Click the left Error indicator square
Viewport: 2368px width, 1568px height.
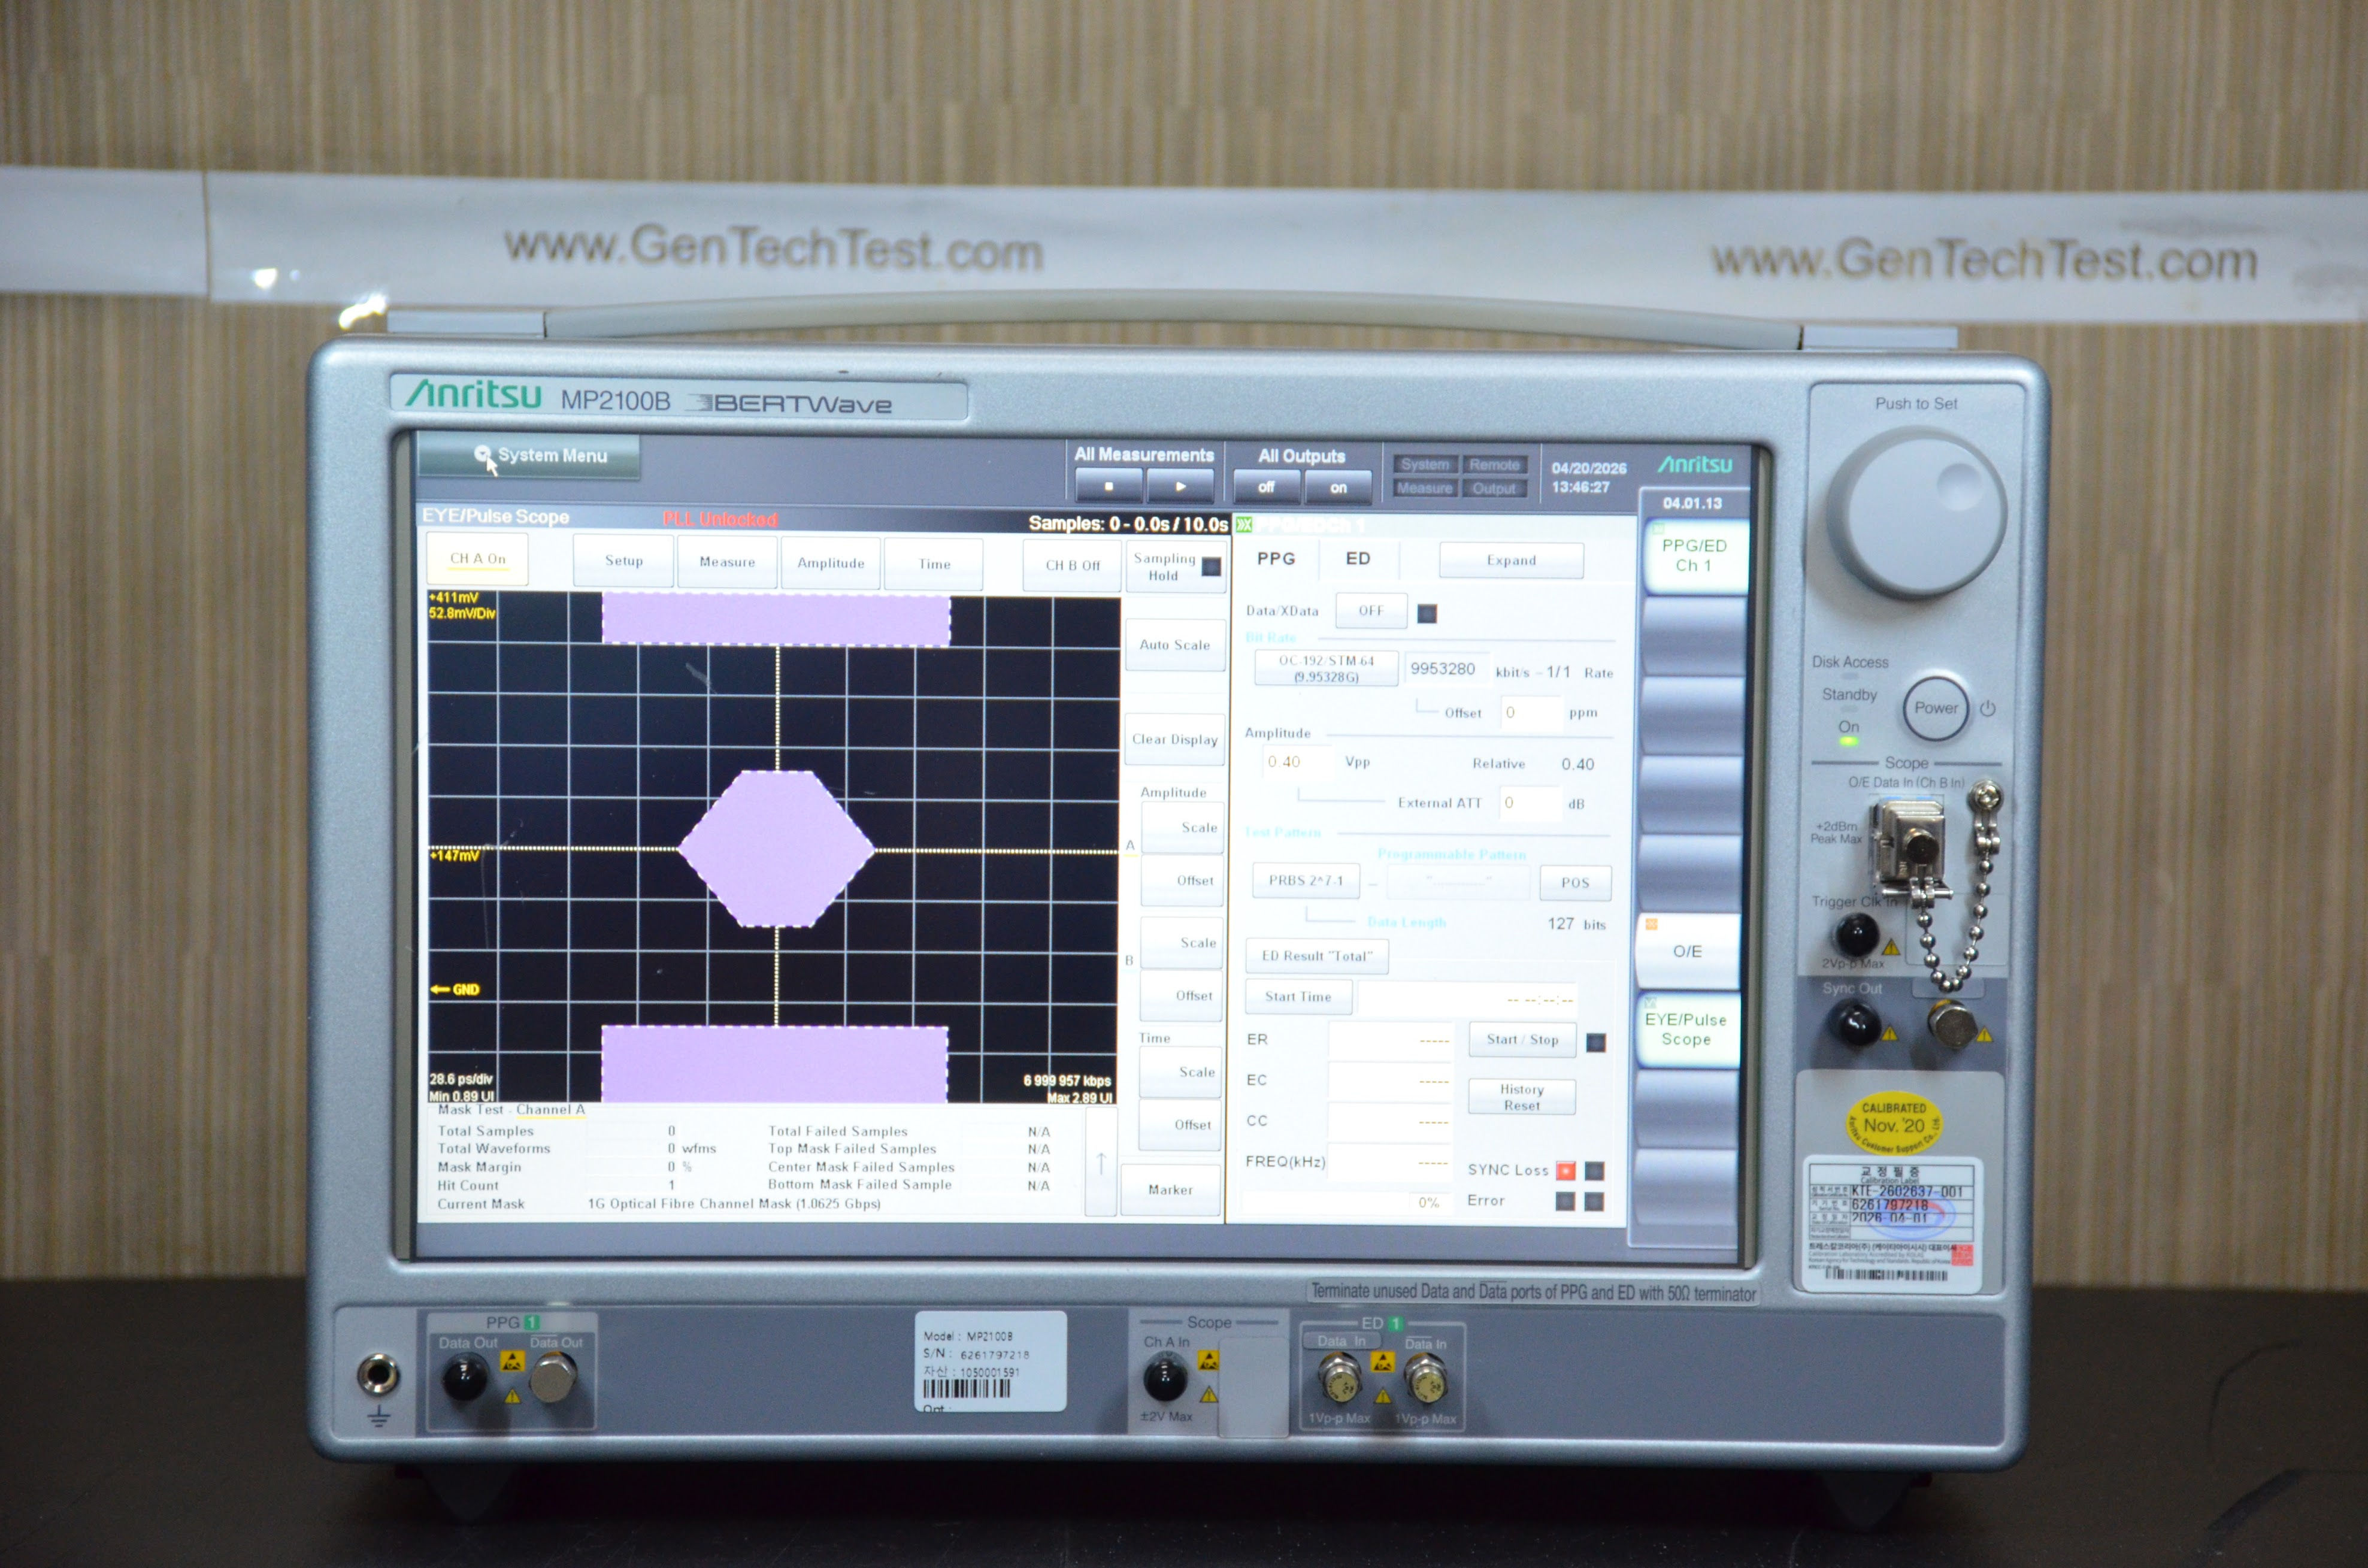[1566, 1201]
